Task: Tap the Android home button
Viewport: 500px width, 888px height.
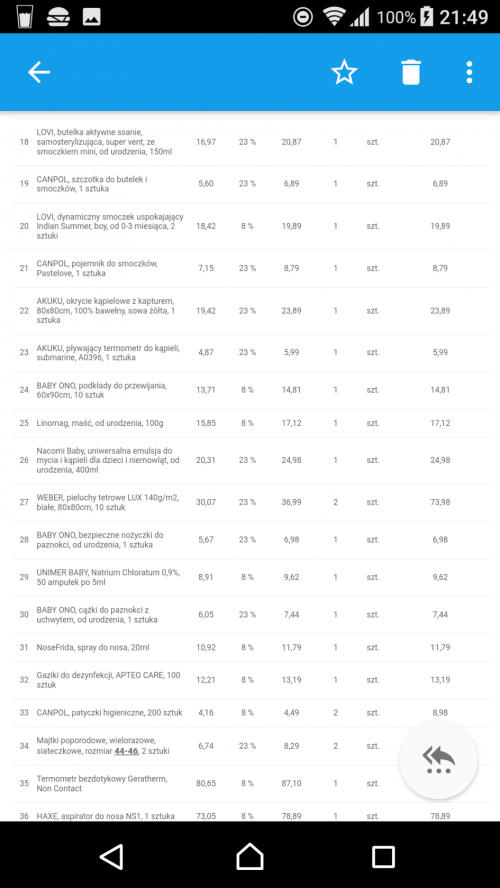Action: pyautogui.click(x=250, y=857)
